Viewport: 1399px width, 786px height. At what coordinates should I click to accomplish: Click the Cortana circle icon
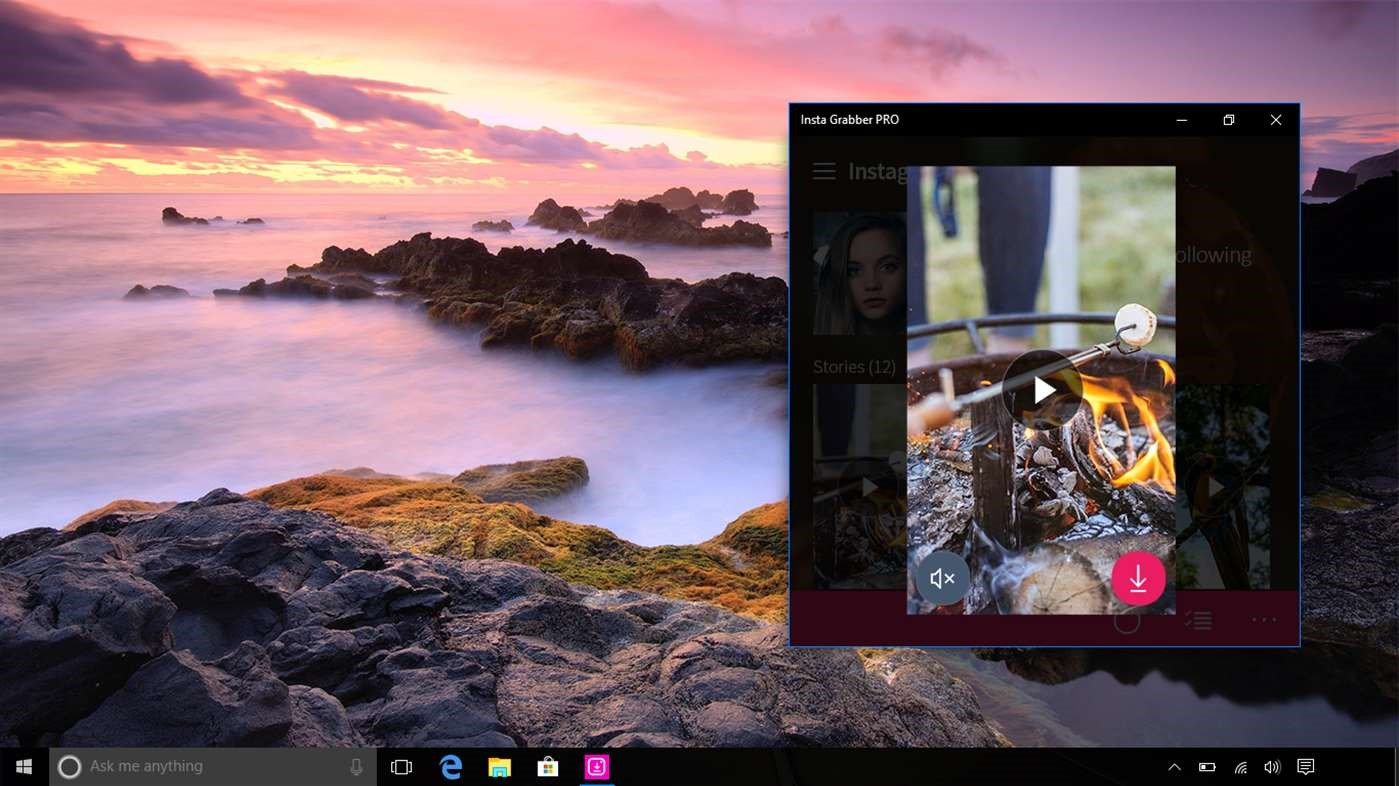click(69, 767)
